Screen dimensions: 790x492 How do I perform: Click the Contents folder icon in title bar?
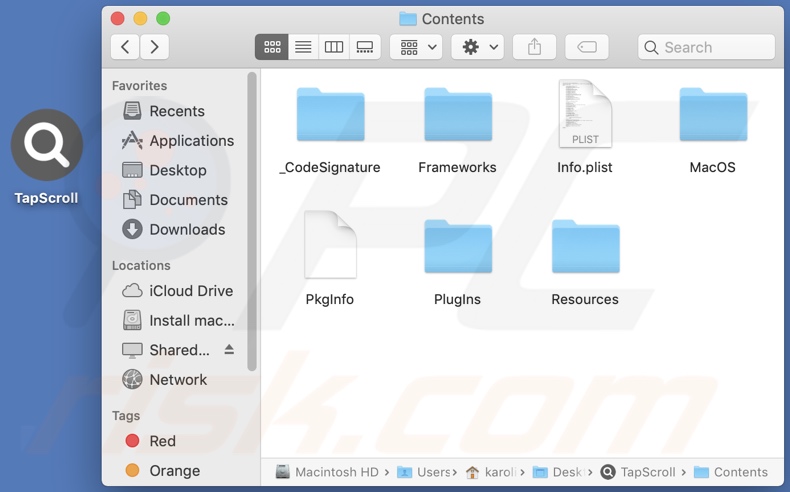click(x=408, y=19)
